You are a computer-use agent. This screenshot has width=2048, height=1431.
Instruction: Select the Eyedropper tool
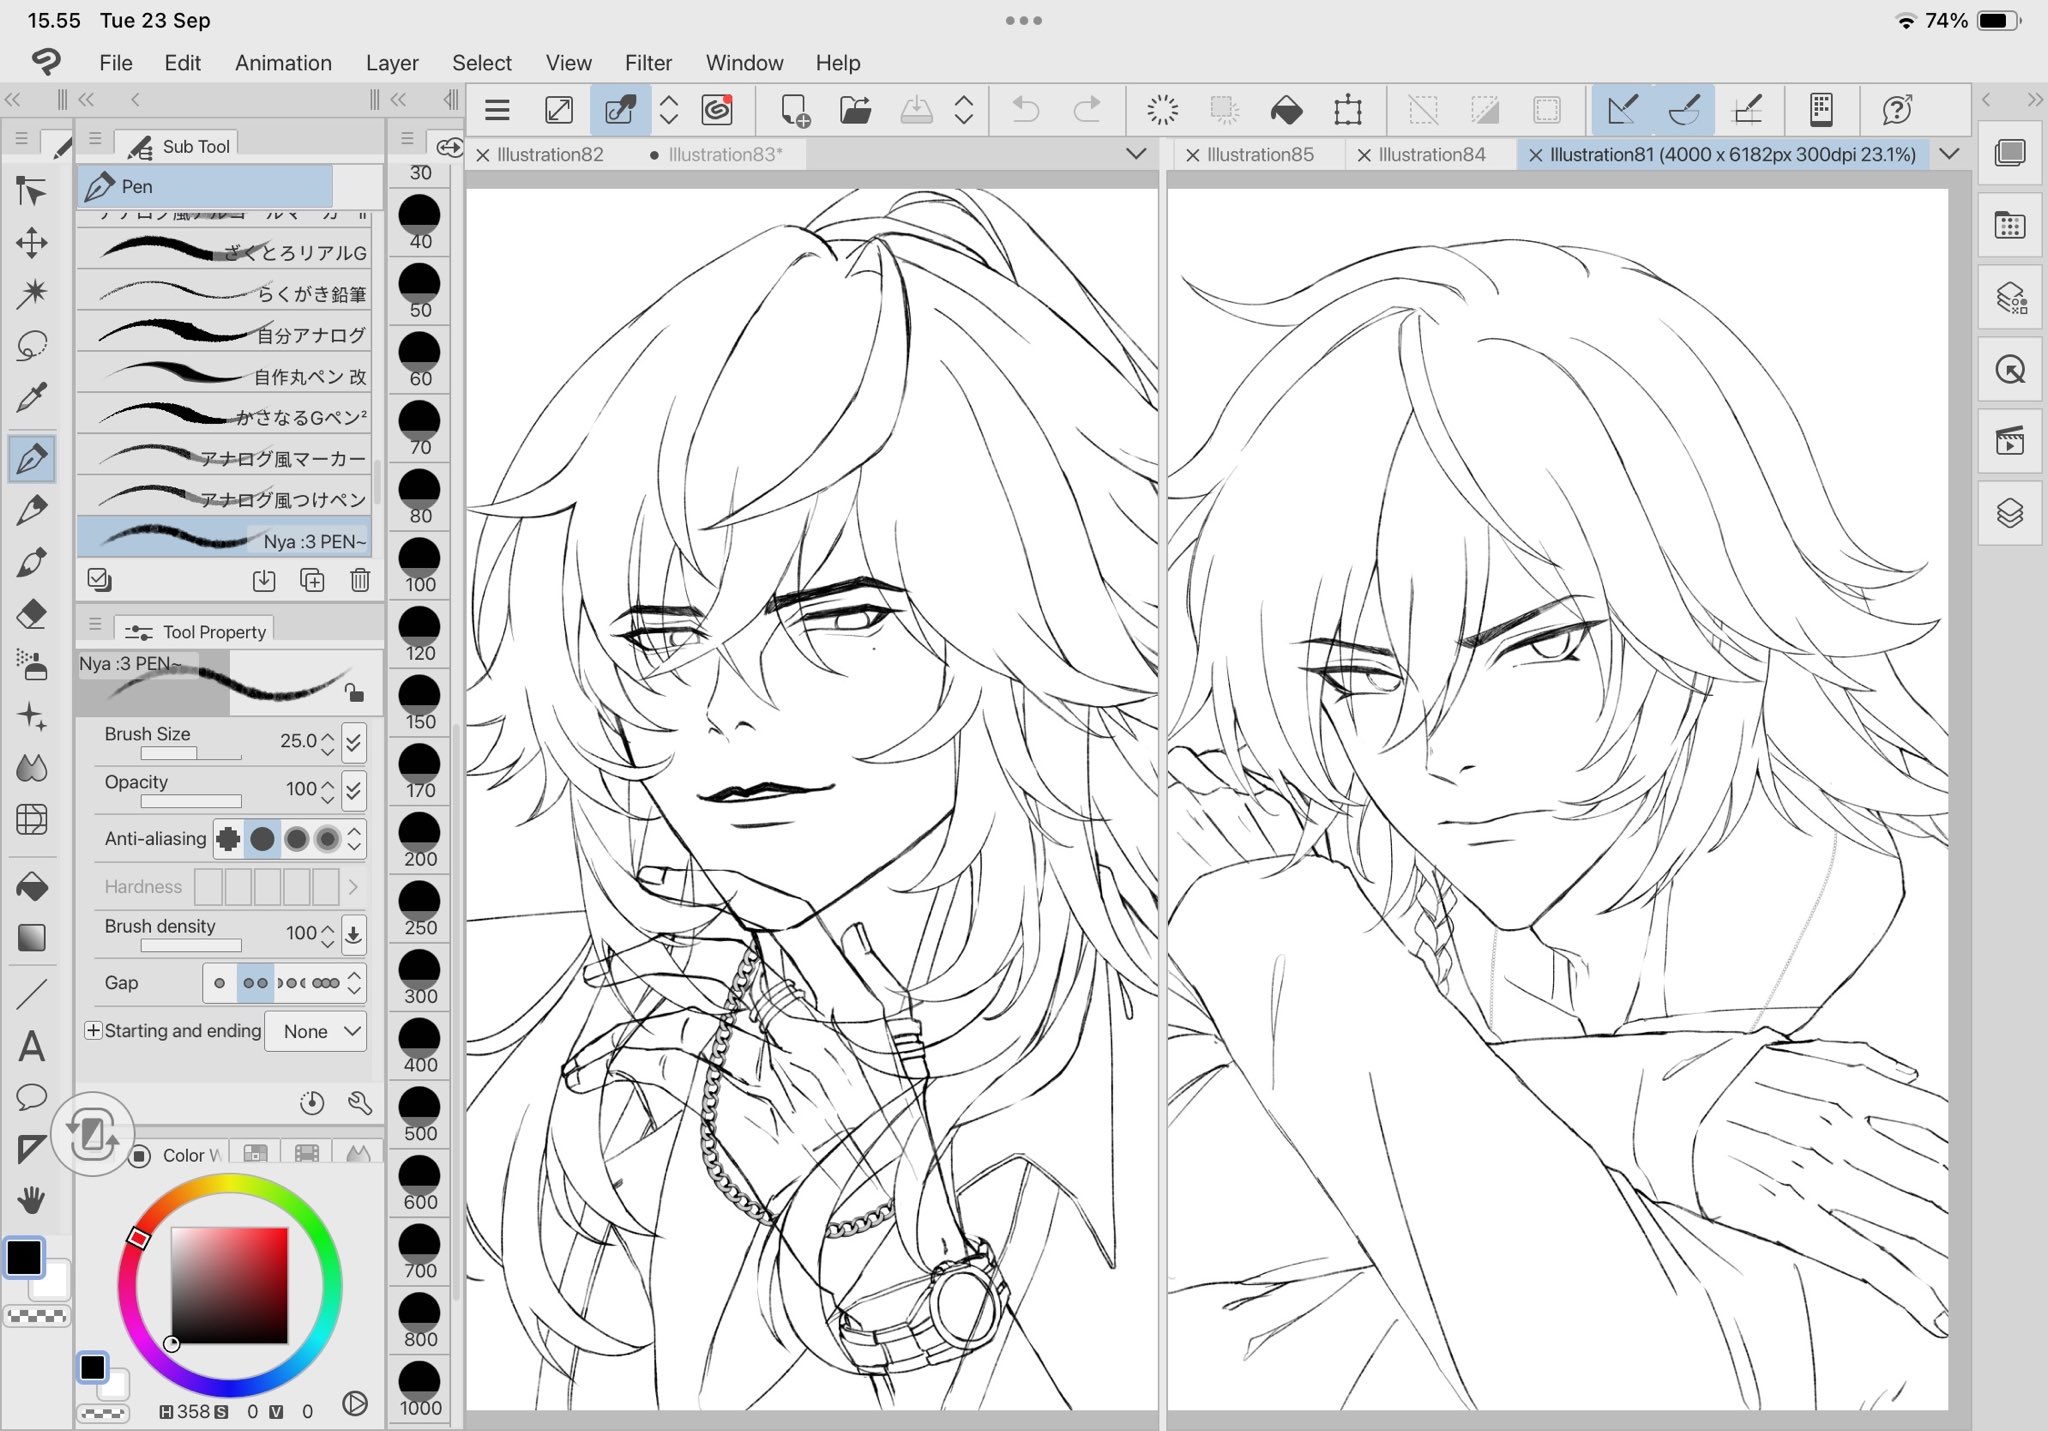point(31,397)
